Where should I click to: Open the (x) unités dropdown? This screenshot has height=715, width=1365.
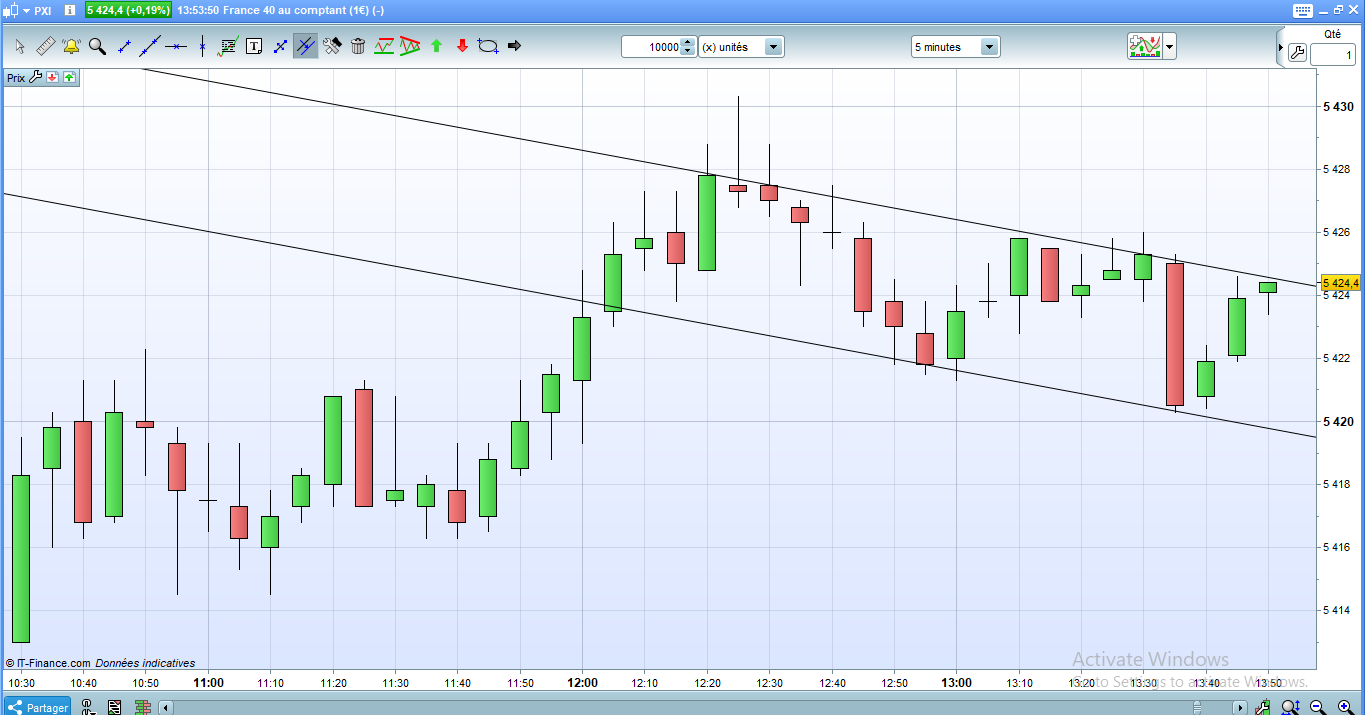tap(741, 47)
